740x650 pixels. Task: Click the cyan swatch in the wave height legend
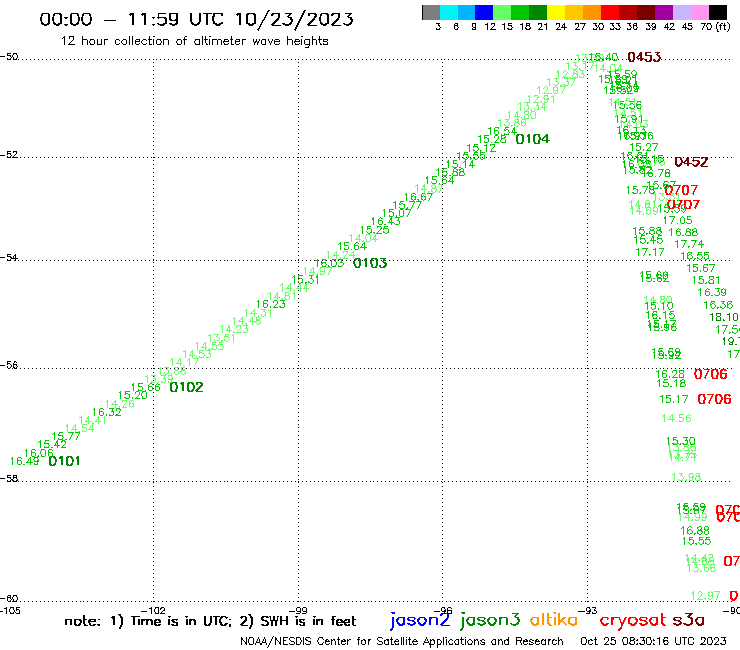(x=449, y=12)
